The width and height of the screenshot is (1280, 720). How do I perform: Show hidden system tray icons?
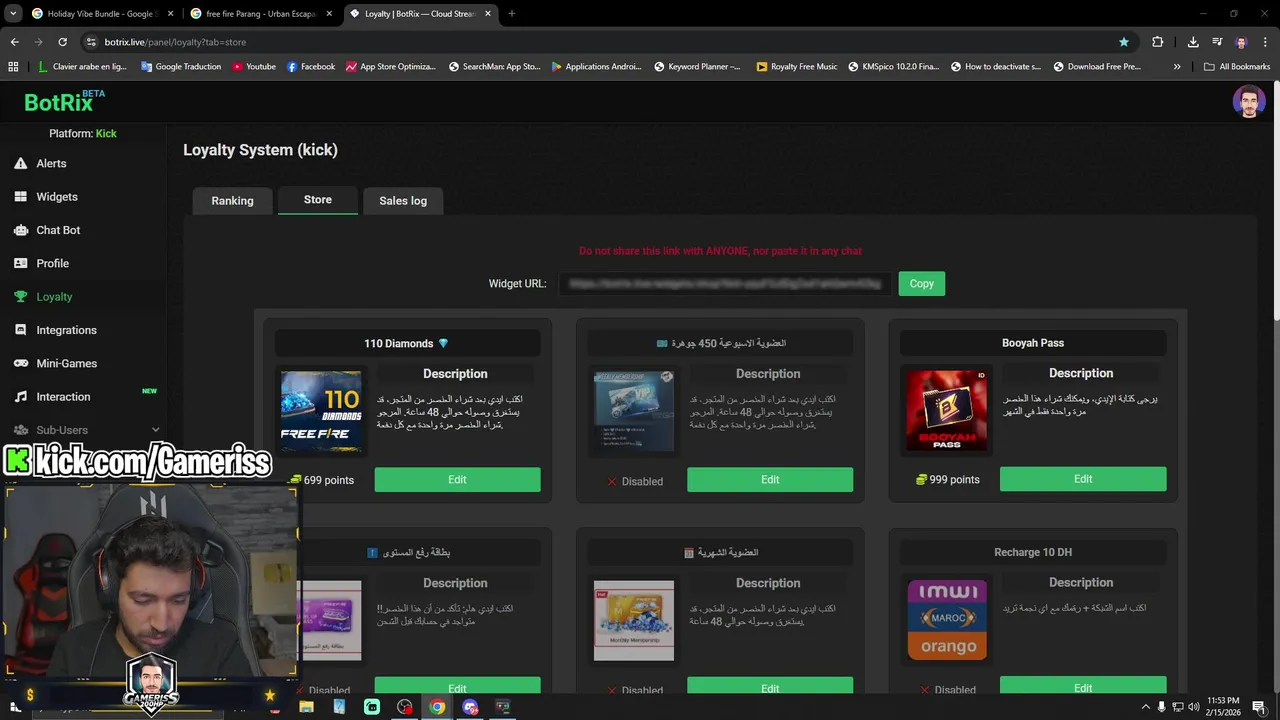click(1145, 707)
